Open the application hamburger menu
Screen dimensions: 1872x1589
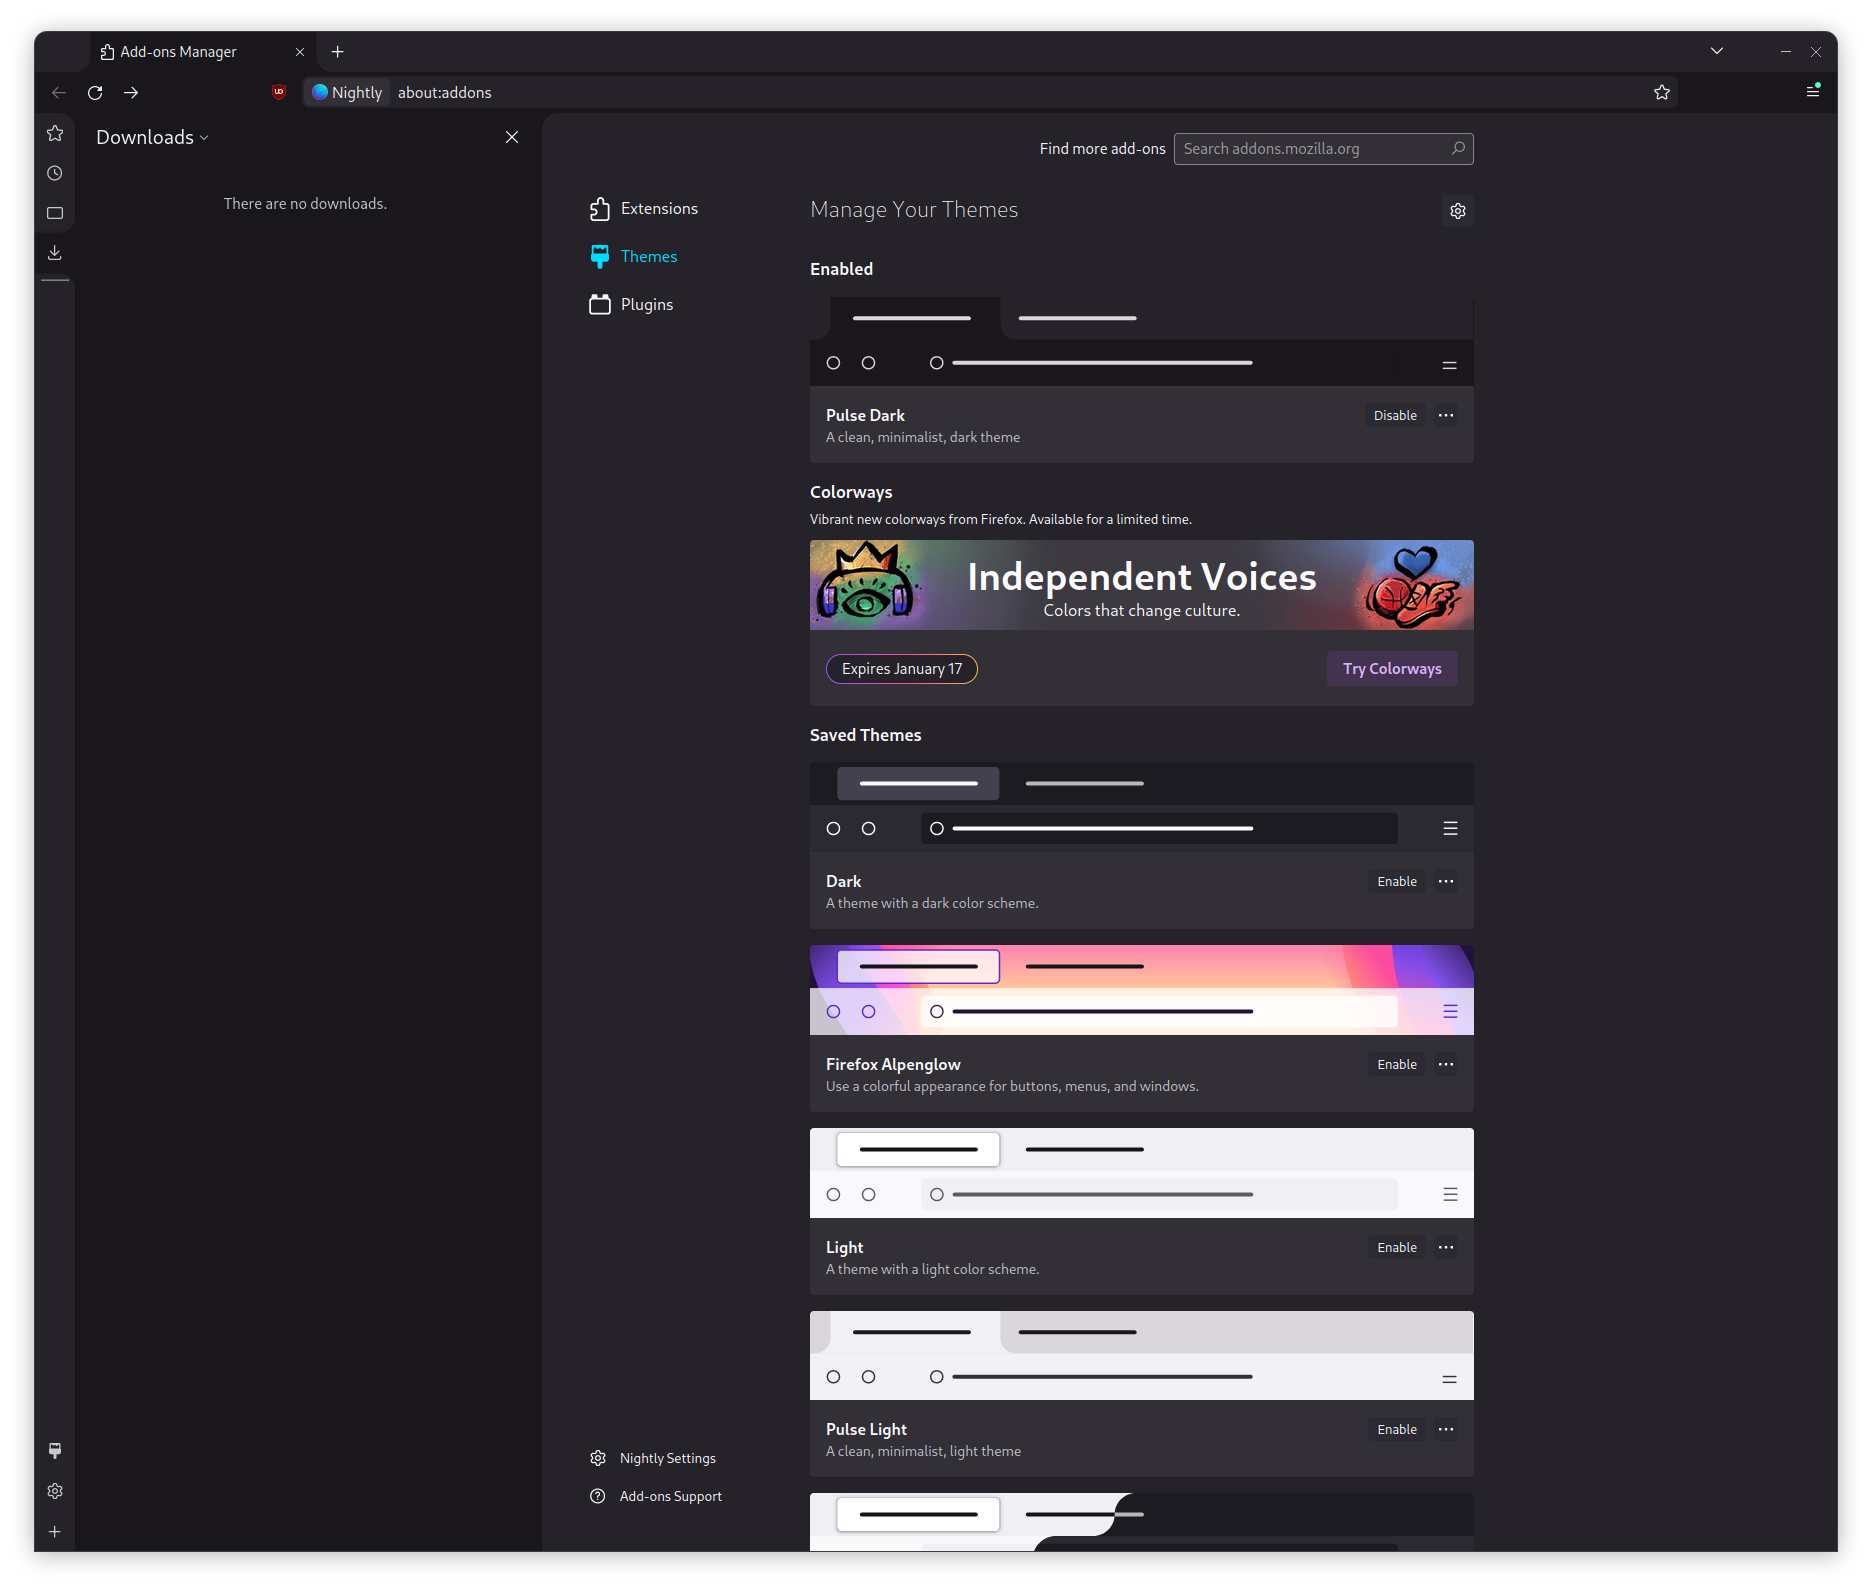(x=1813, y=91)
